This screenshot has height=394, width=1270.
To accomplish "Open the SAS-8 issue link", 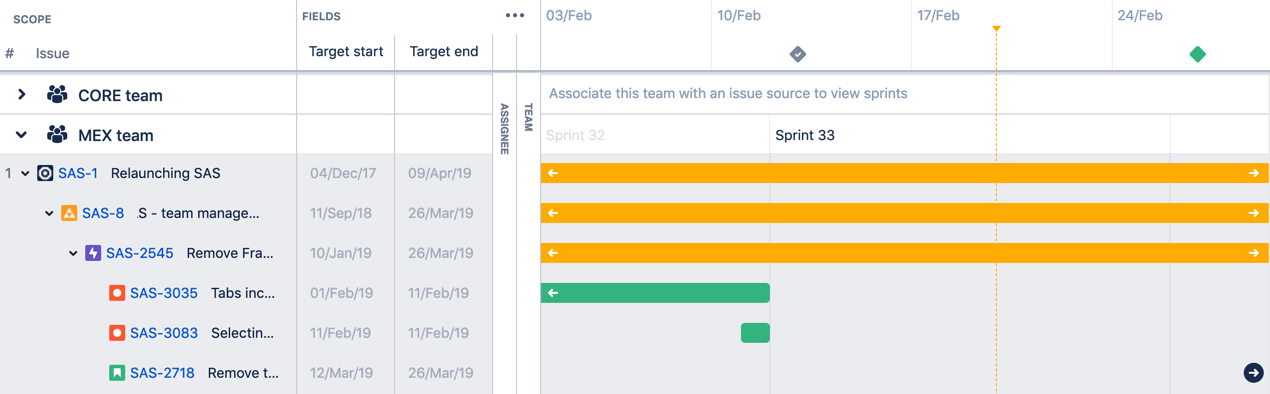I will tap(103, 213).
